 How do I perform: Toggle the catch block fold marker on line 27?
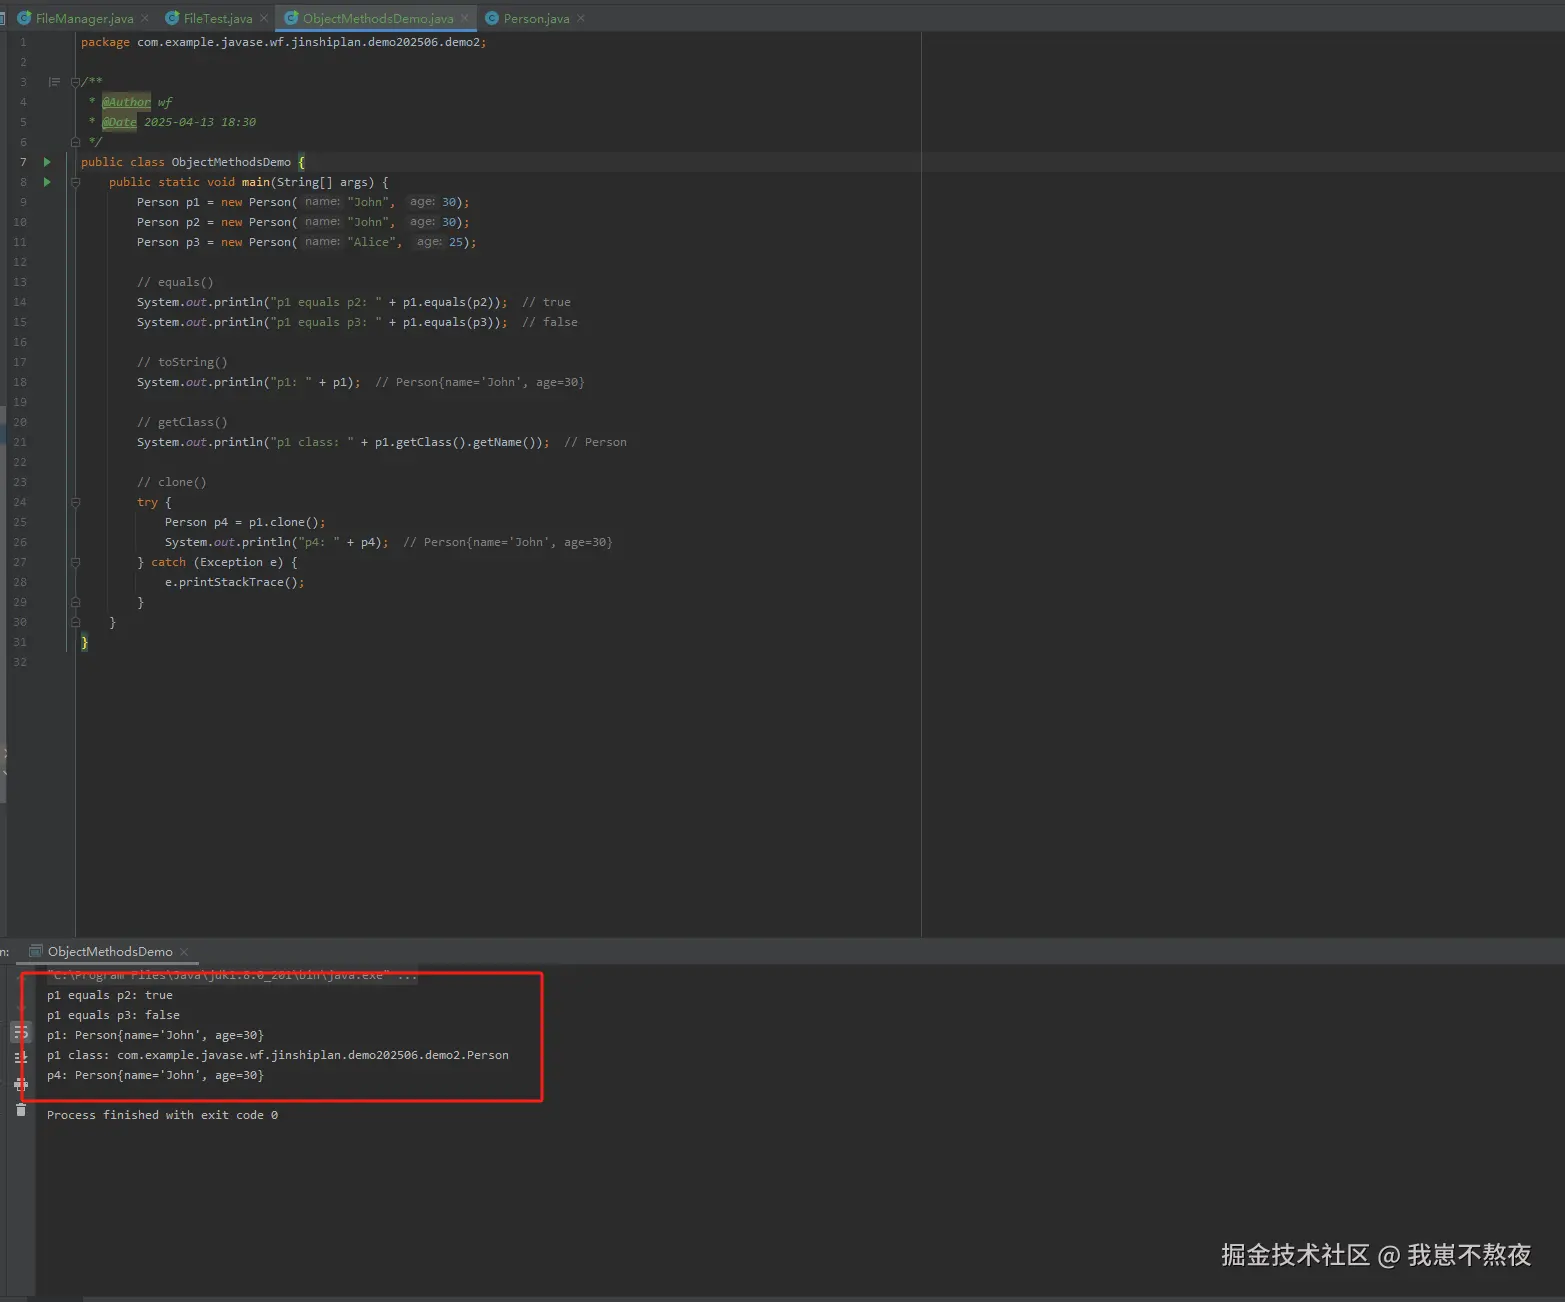click(x=75, y=562)
